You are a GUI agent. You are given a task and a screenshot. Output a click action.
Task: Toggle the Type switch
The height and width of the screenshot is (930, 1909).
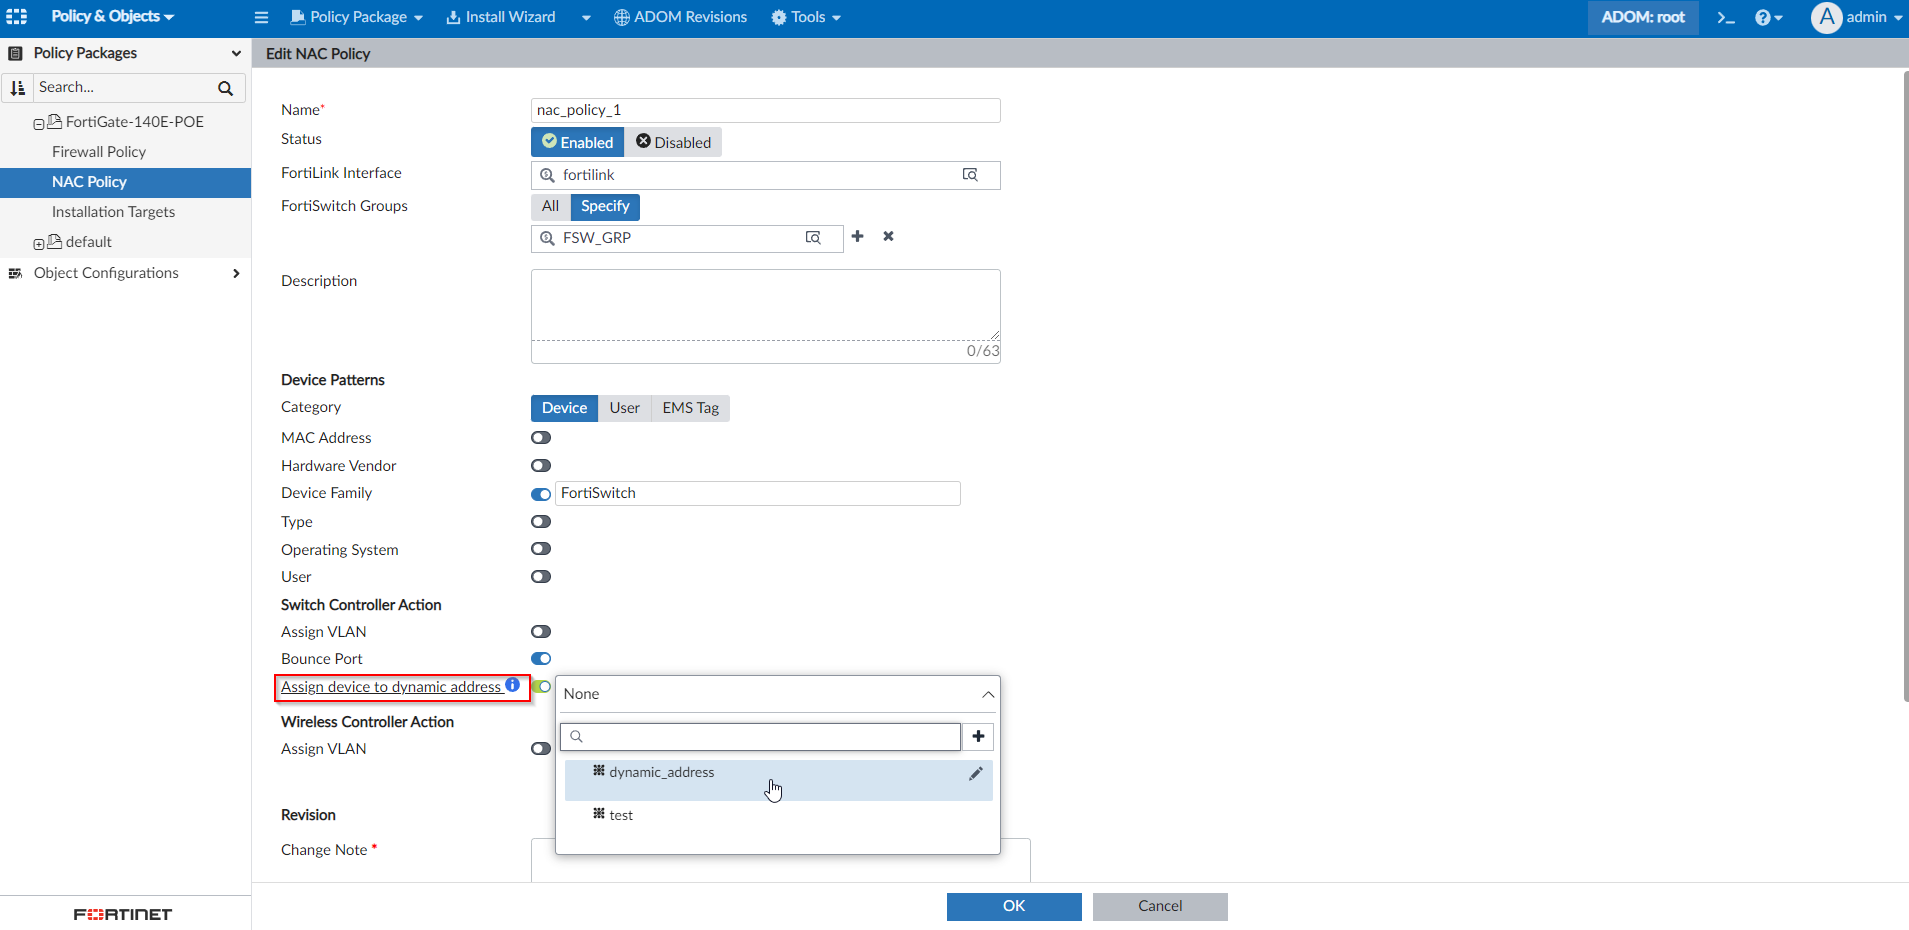point(541,522)
